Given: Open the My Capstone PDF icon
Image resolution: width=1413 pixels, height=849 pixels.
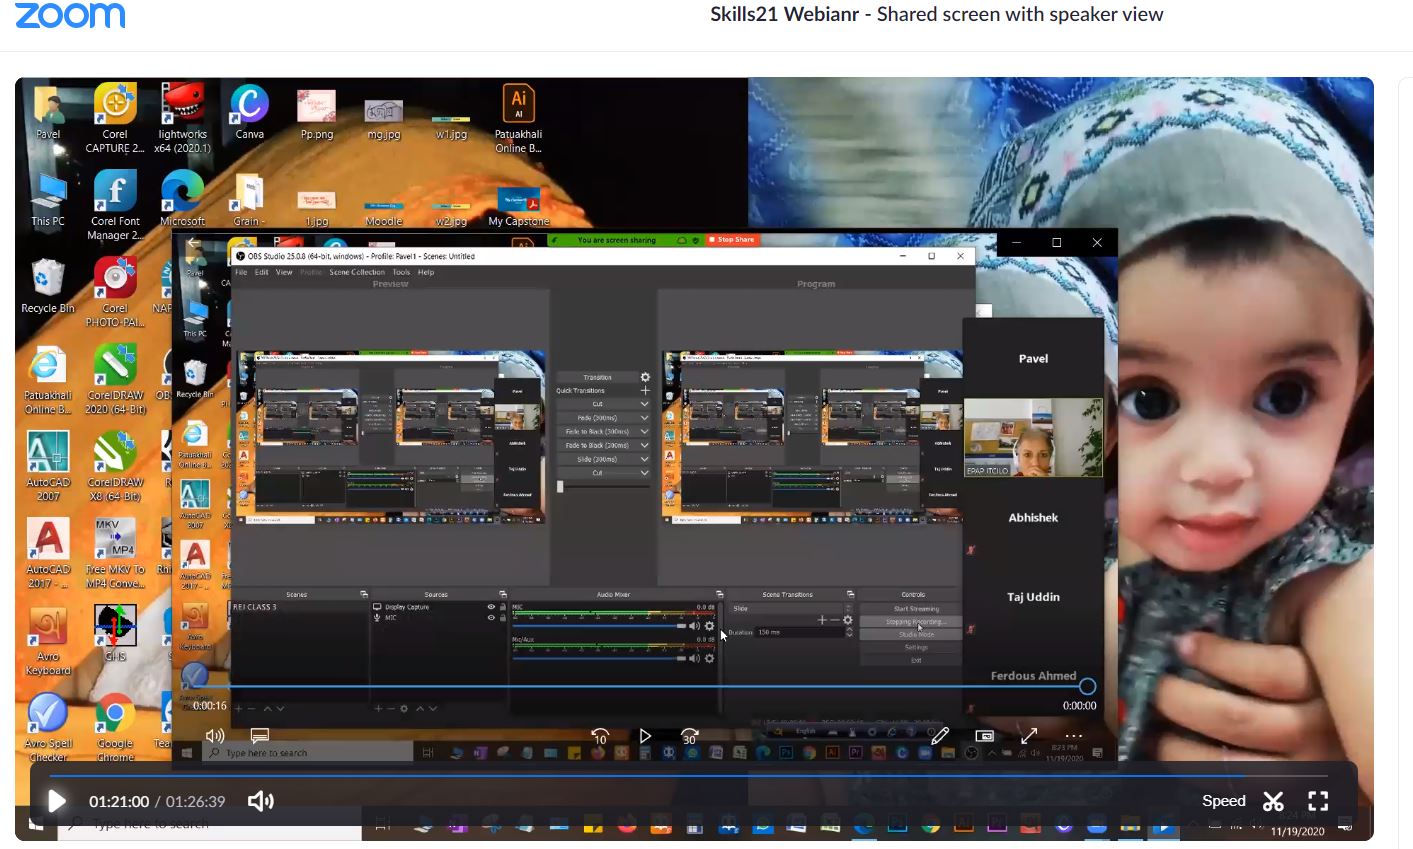Looking at the screenshot, I should [518, 205].
